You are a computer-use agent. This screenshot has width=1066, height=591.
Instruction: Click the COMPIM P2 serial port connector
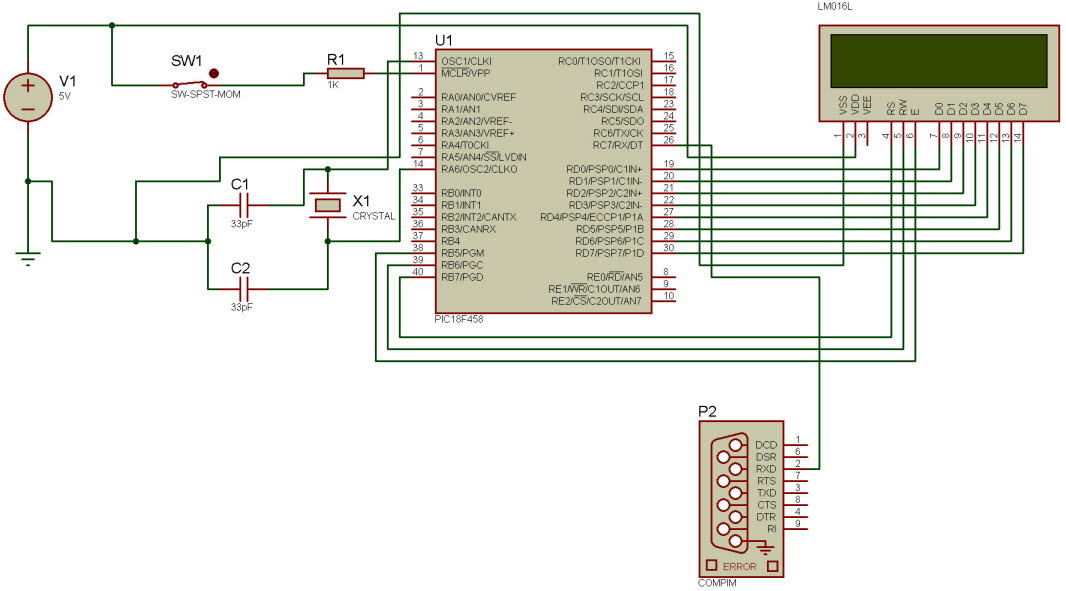[741, 499]
